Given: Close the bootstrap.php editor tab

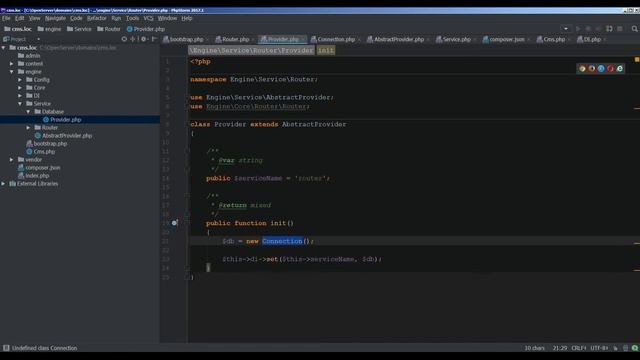Looking at the screenshot, I should pos(207,40).
